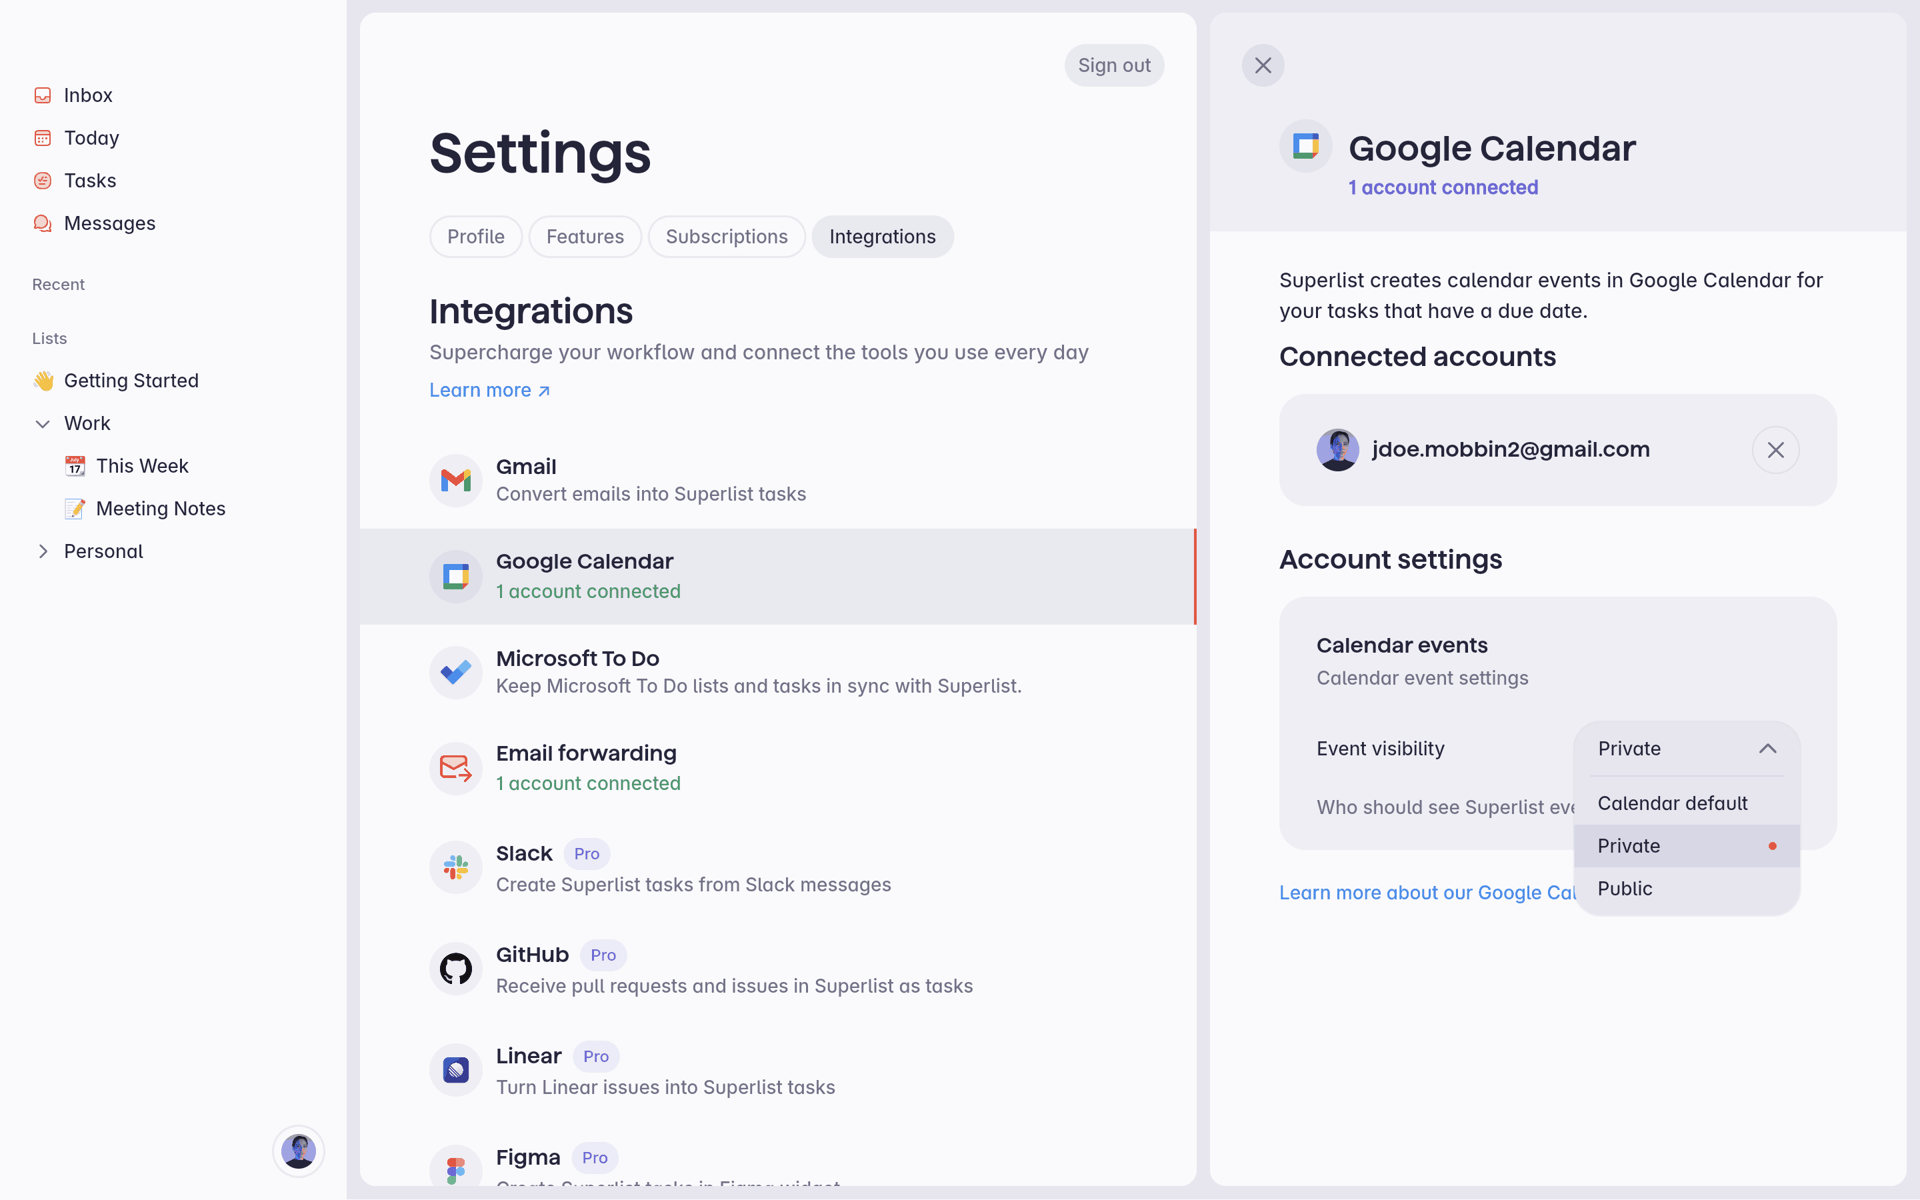Select the Slack integration title
1920x1200 pixels.
[524, 854]
